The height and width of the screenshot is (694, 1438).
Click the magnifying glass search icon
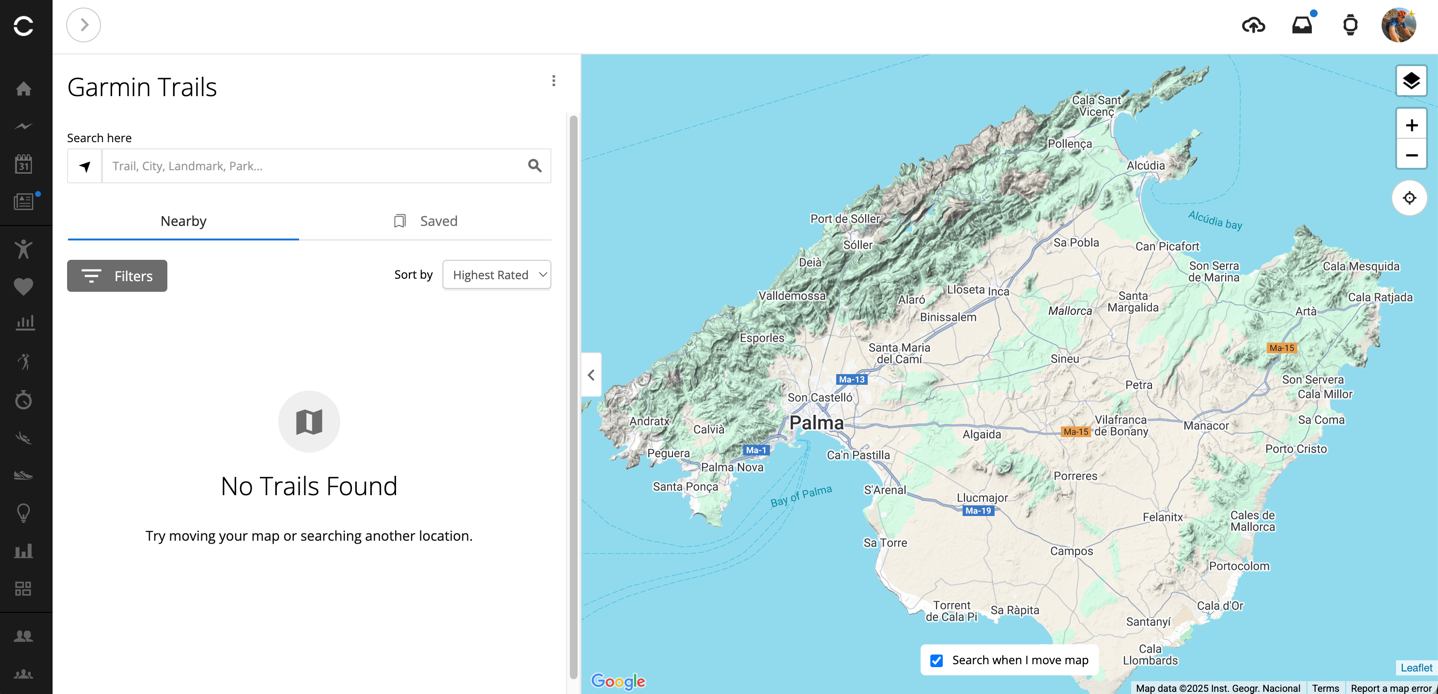coord(535,166)
